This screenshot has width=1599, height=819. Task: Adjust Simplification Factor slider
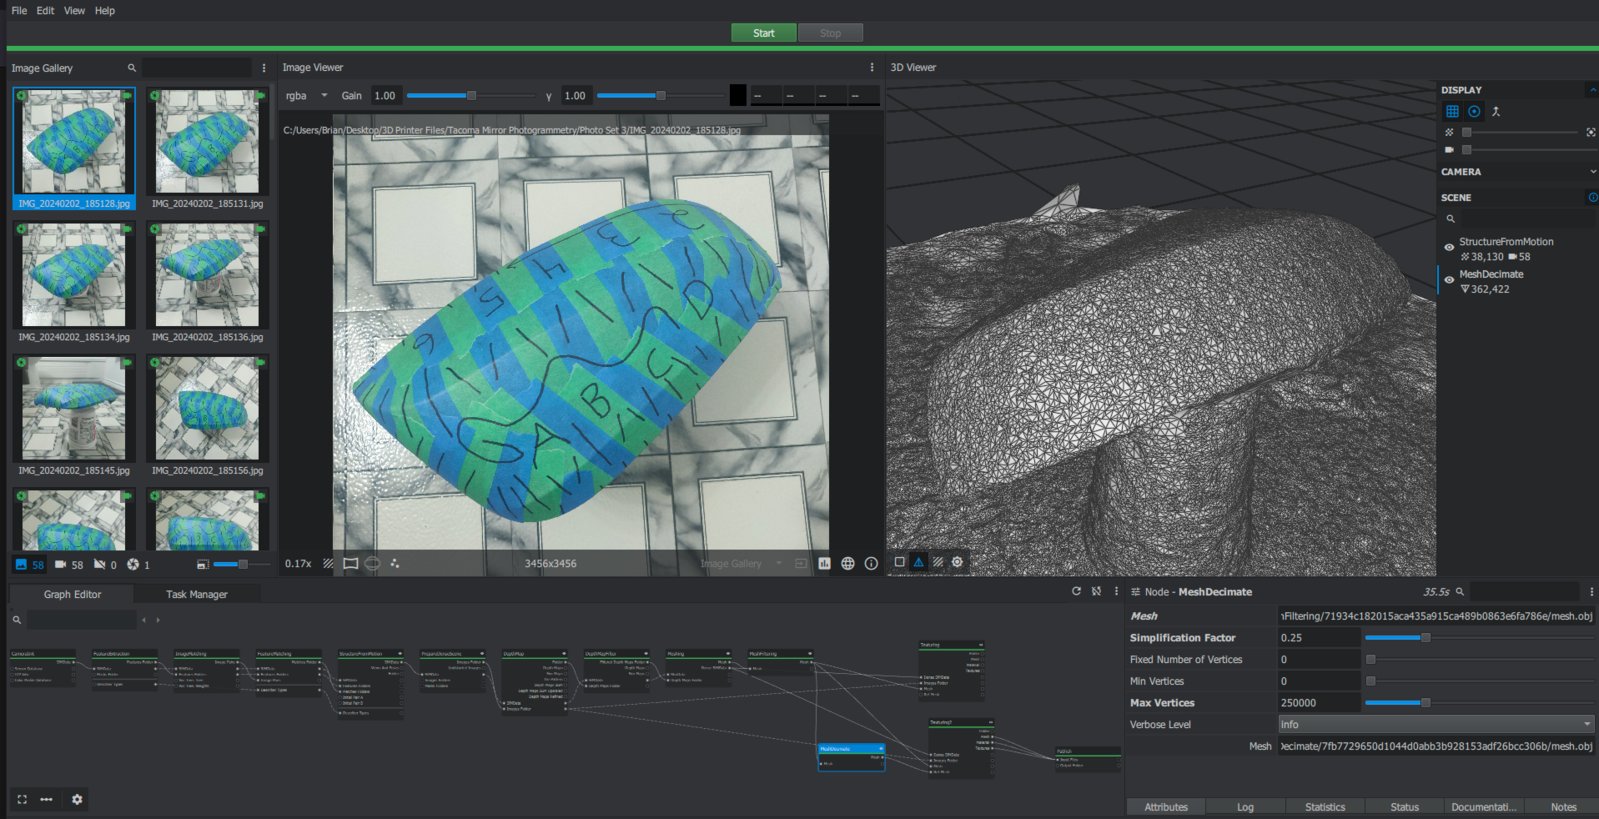(x=1479, y=637)
